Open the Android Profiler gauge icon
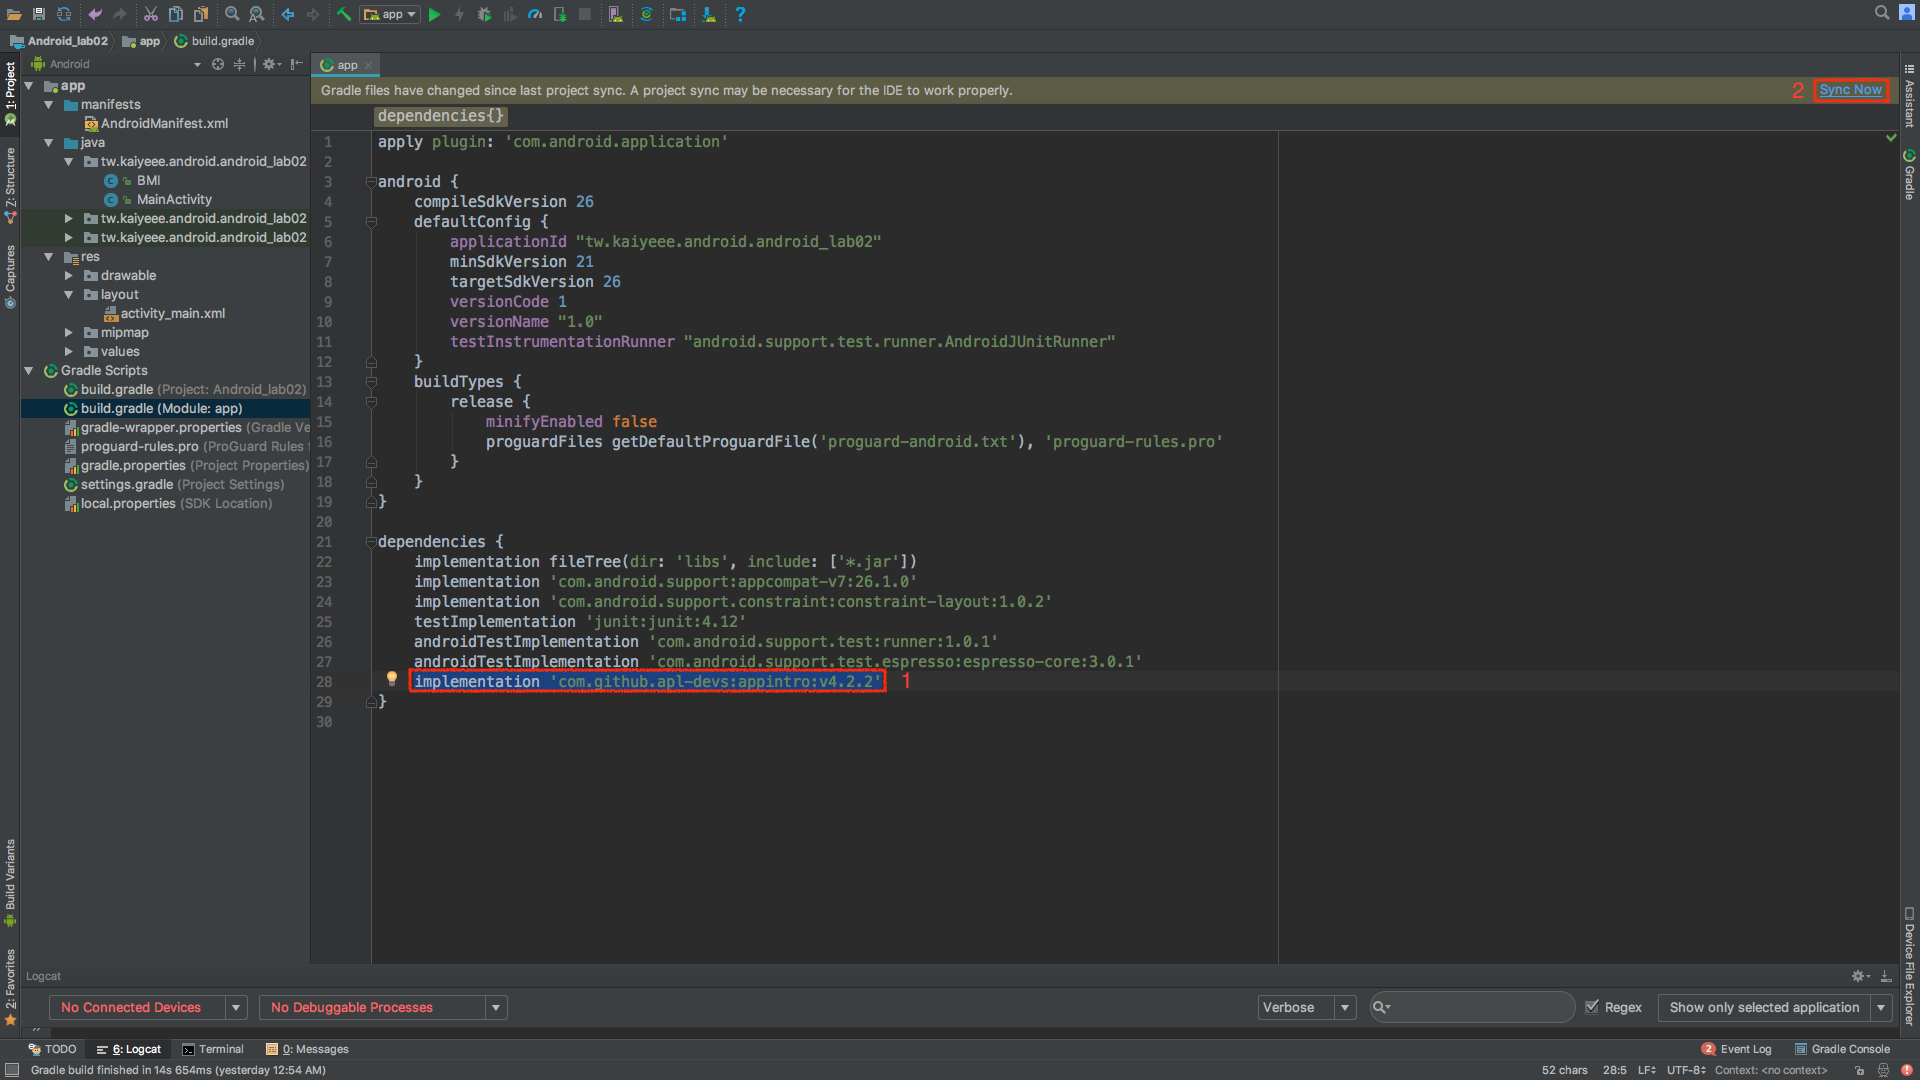This screenshot has height=1080, width=1920. [x=535, y=14]
